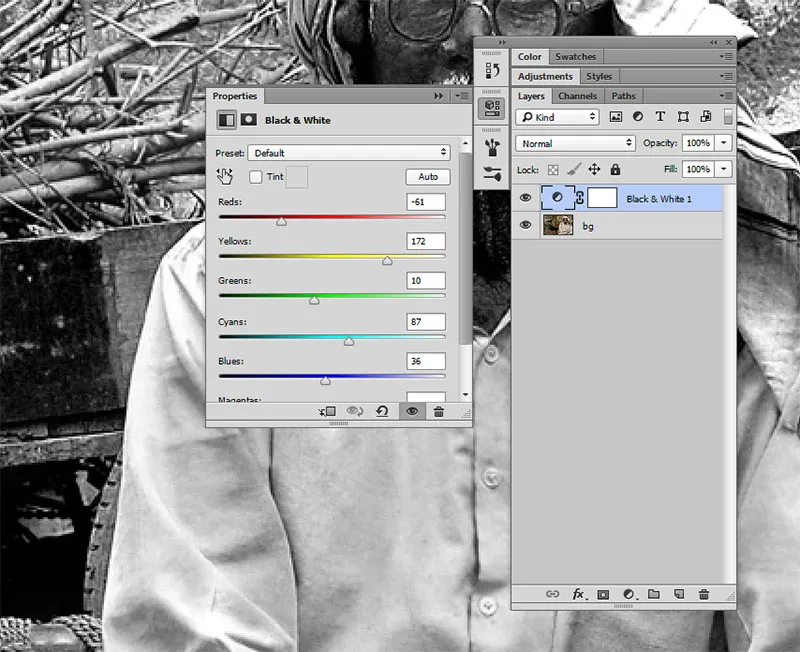Open the Layers panel flyout menu
This screenshot has height=652, width=800.
click(729, 96)
